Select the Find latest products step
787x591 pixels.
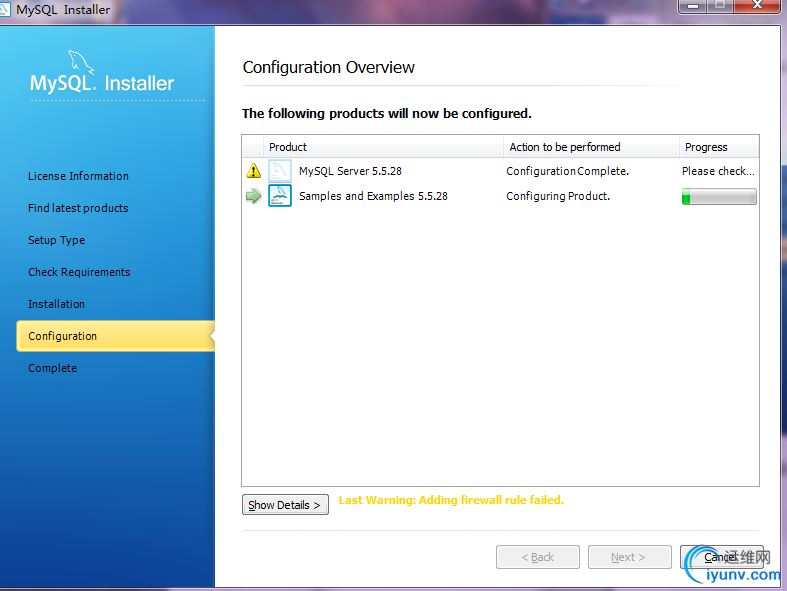pyautogui.click(x=78, y=208)
